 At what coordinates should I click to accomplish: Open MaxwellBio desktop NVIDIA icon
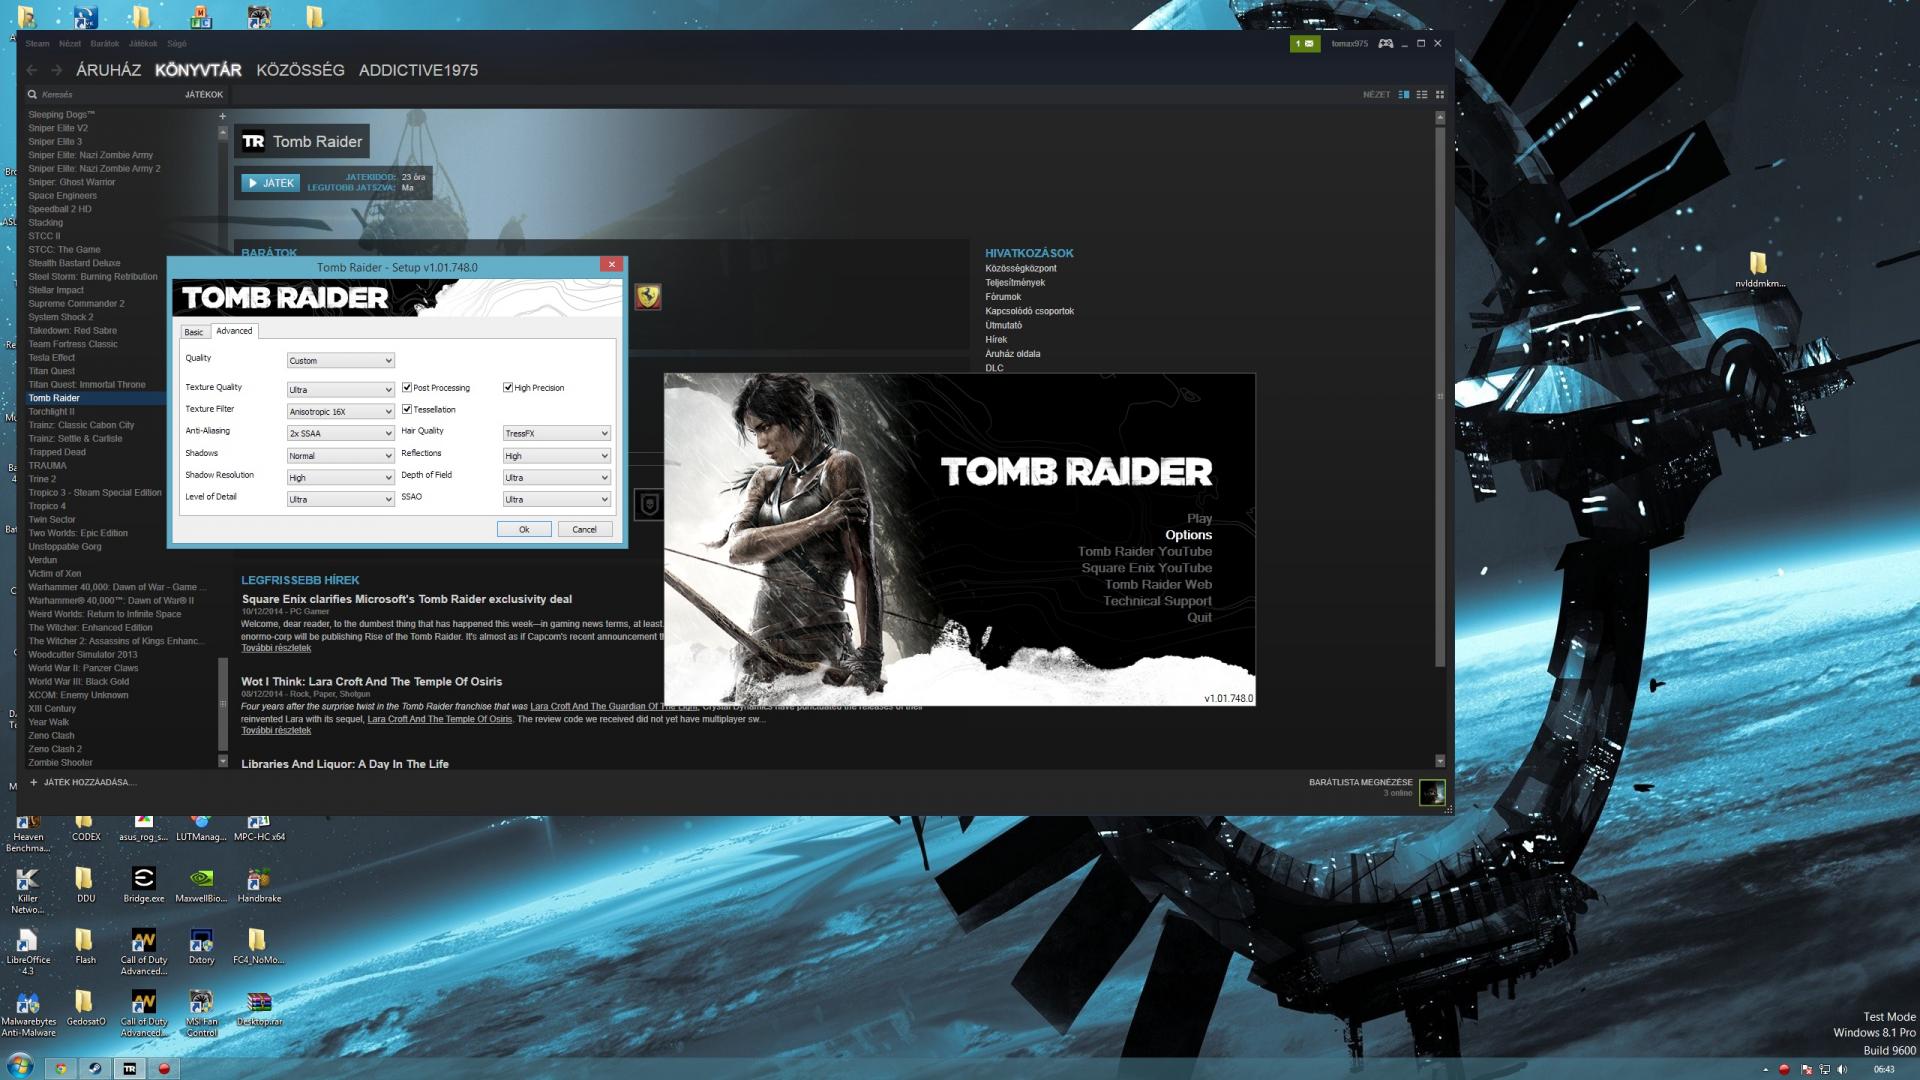tap(201, 884)
